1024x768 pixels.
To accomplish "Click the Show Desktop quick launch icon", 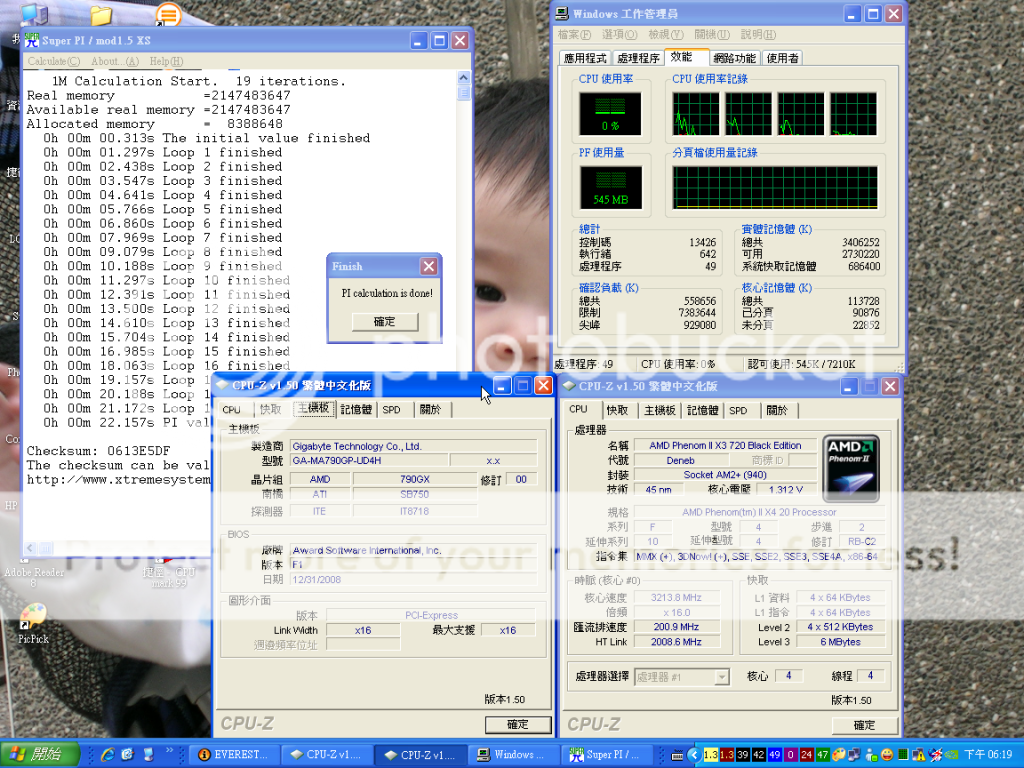I will coord(148,754).
